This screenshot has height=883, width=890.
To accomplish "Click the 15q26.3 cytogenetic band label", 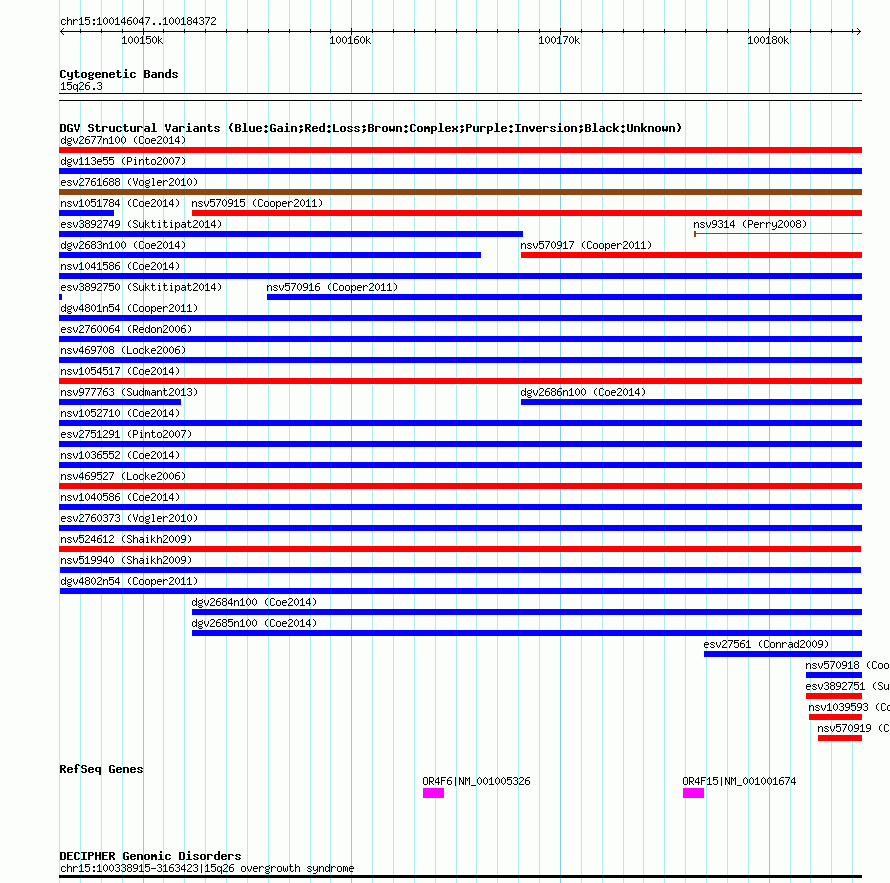I will pos(81,86).
